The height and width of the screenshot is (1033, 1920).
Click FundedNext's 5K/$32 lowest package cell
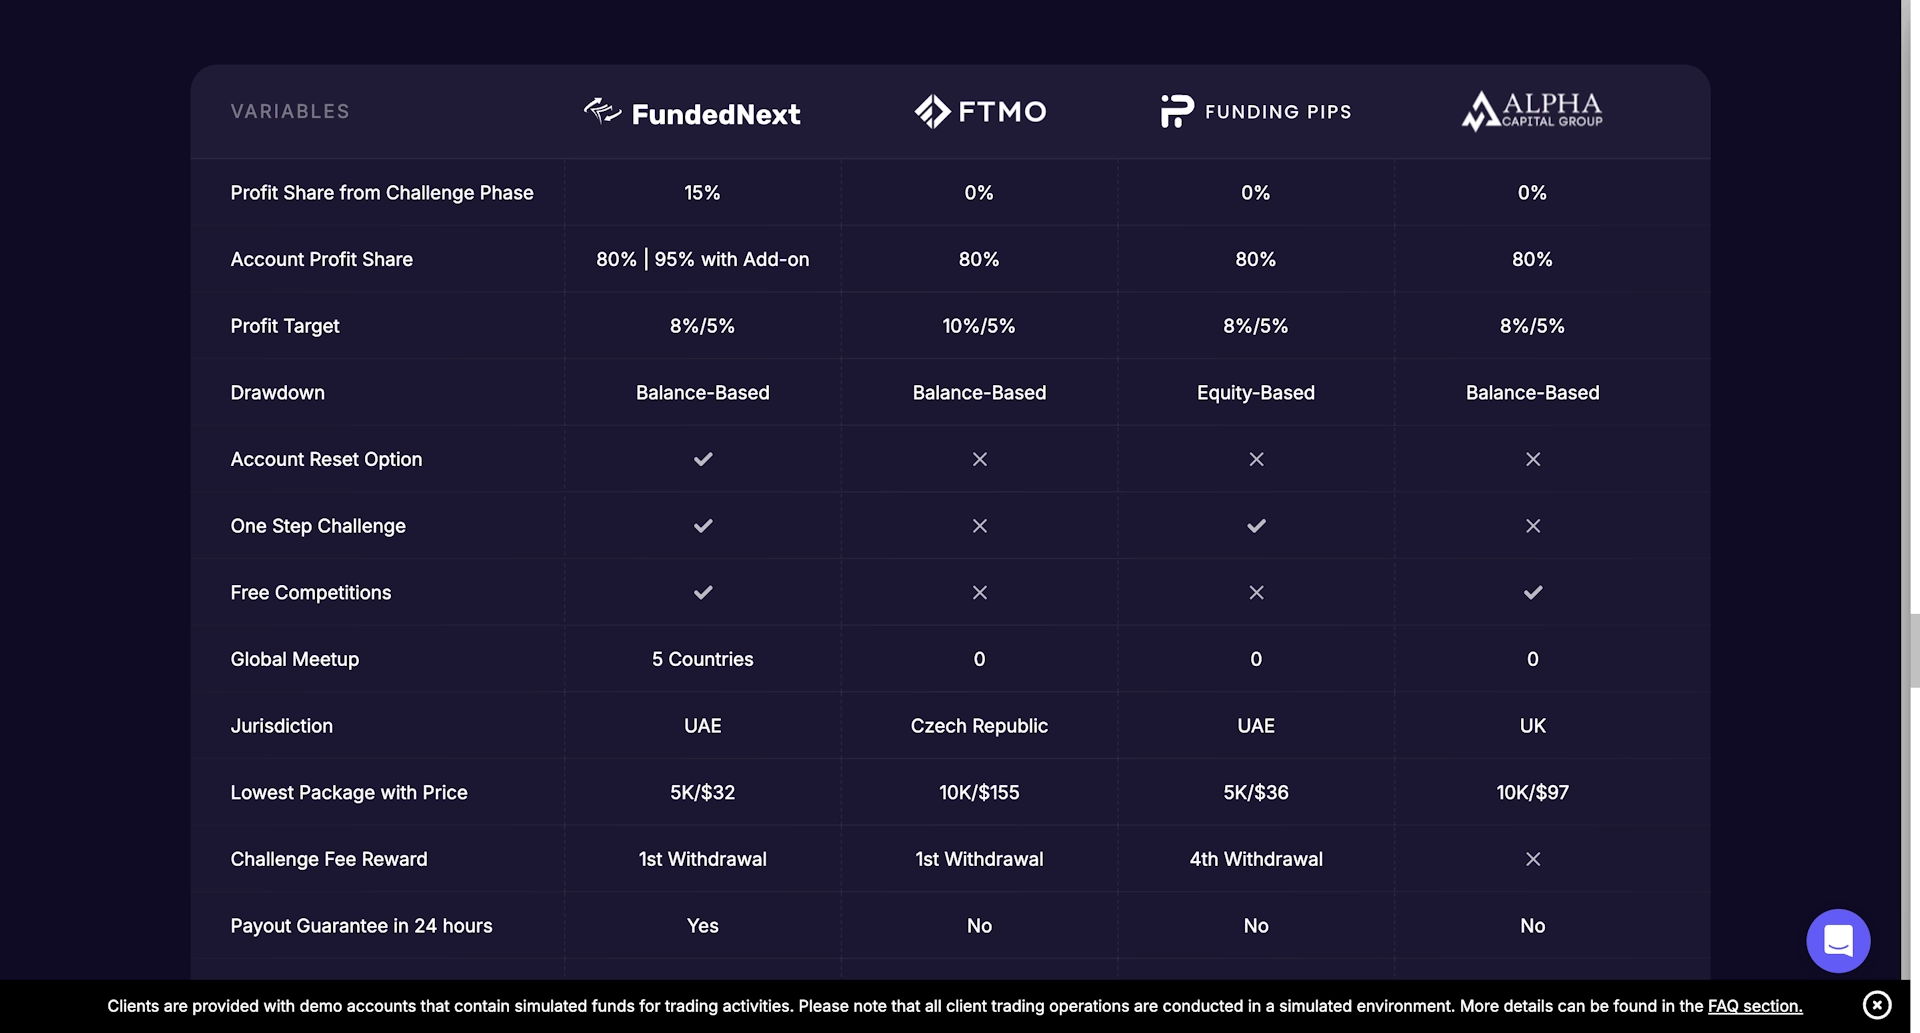[703, 793]
